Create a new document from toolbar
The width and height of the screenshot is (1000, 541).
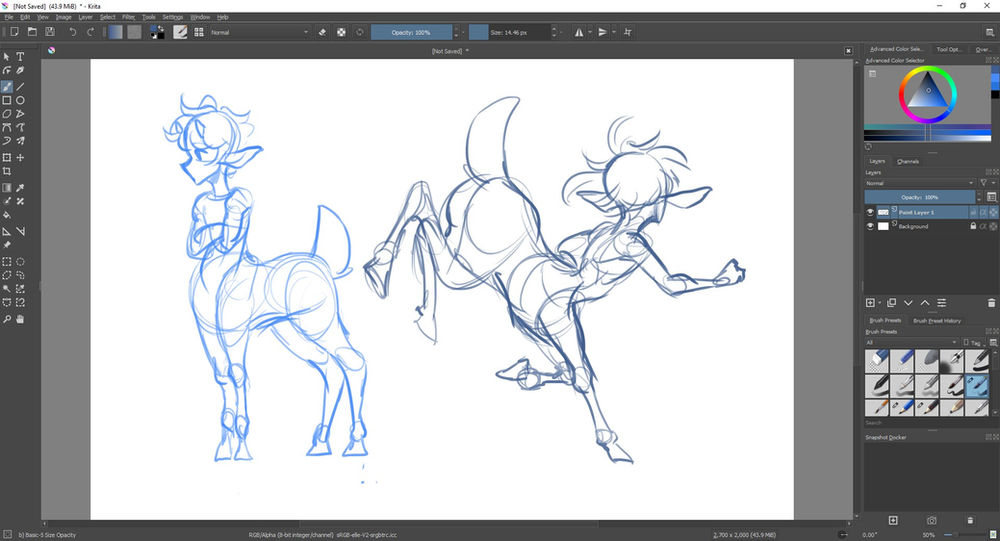pos(14,32)
